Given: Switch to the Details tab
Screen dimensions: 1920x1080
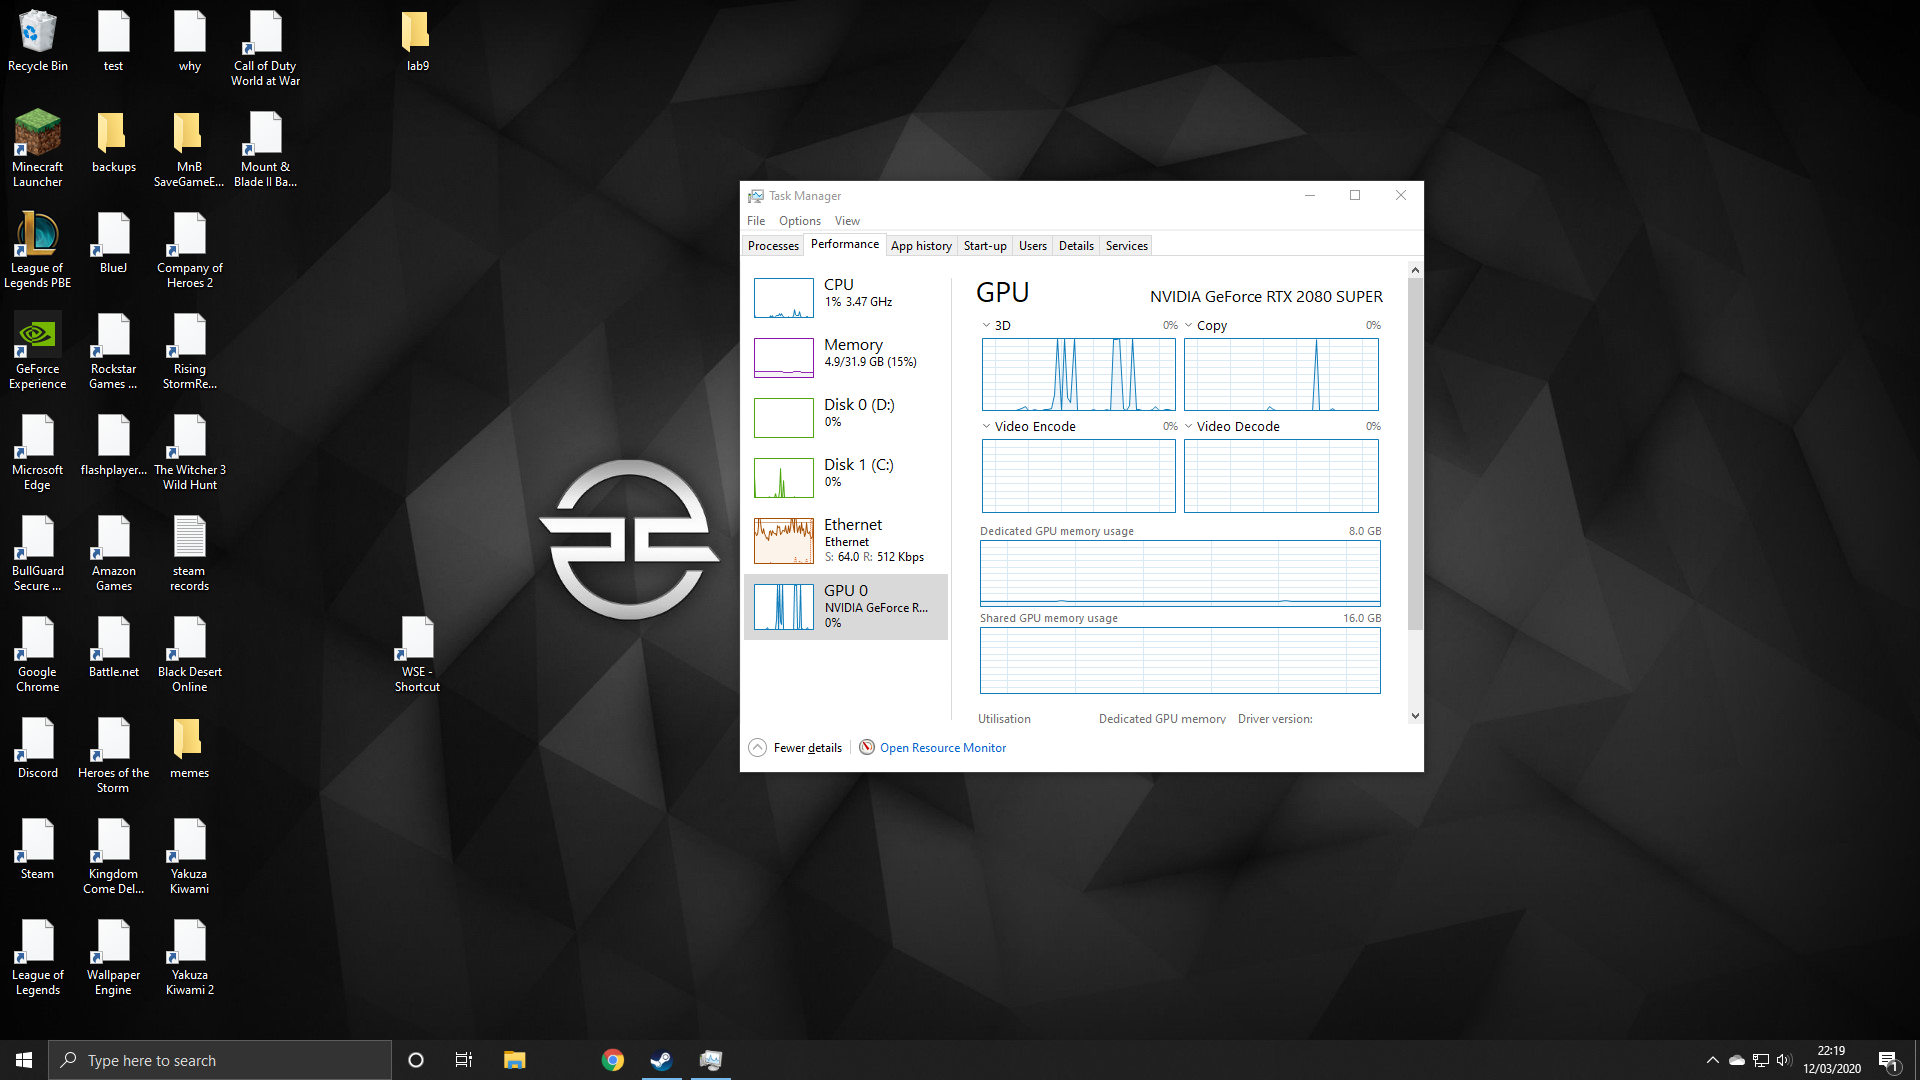Looking at the screenshot, I should pyautogui.click(x=1076, y=246).
